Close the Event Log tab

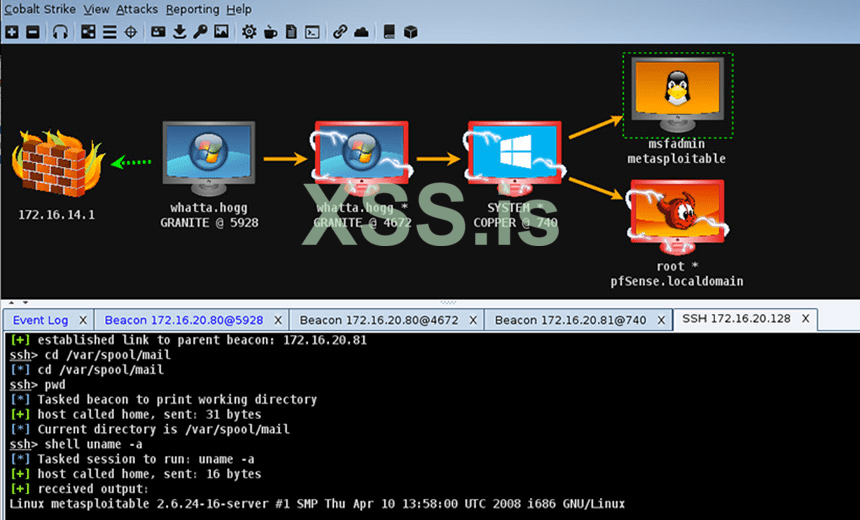coord(83,320)
